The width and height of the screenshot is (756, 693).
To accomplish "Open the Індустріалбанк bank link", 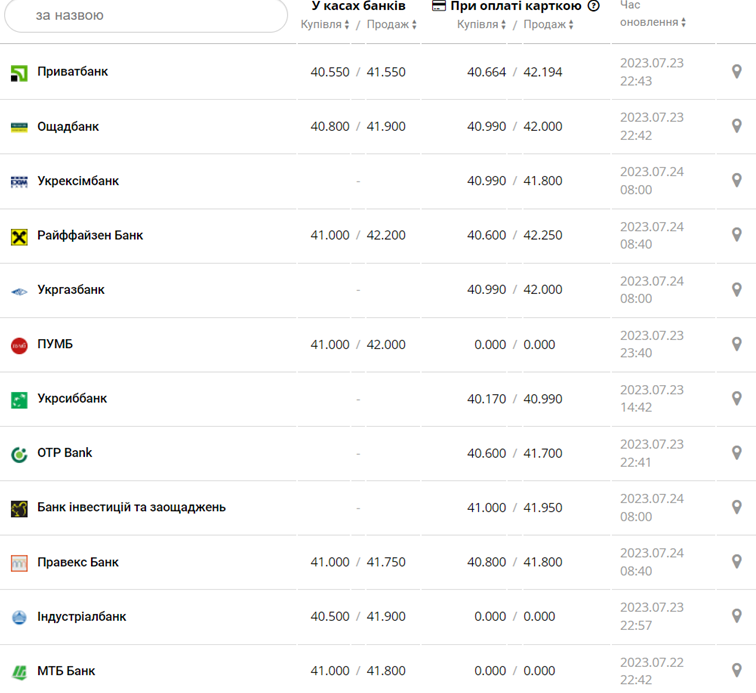I will pyautogui.click(x=82, y=617).
